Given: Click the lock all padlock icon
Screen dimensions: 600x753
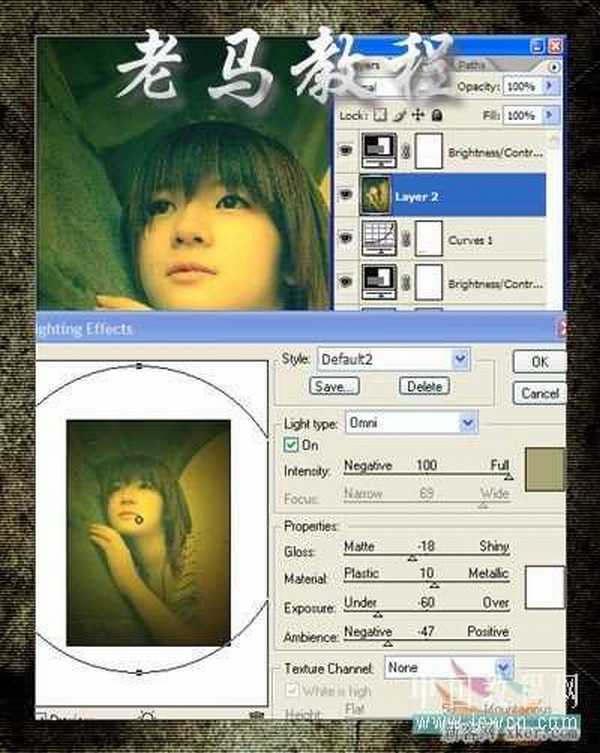Looking at the screenshot, I should (x=437, y=116).
